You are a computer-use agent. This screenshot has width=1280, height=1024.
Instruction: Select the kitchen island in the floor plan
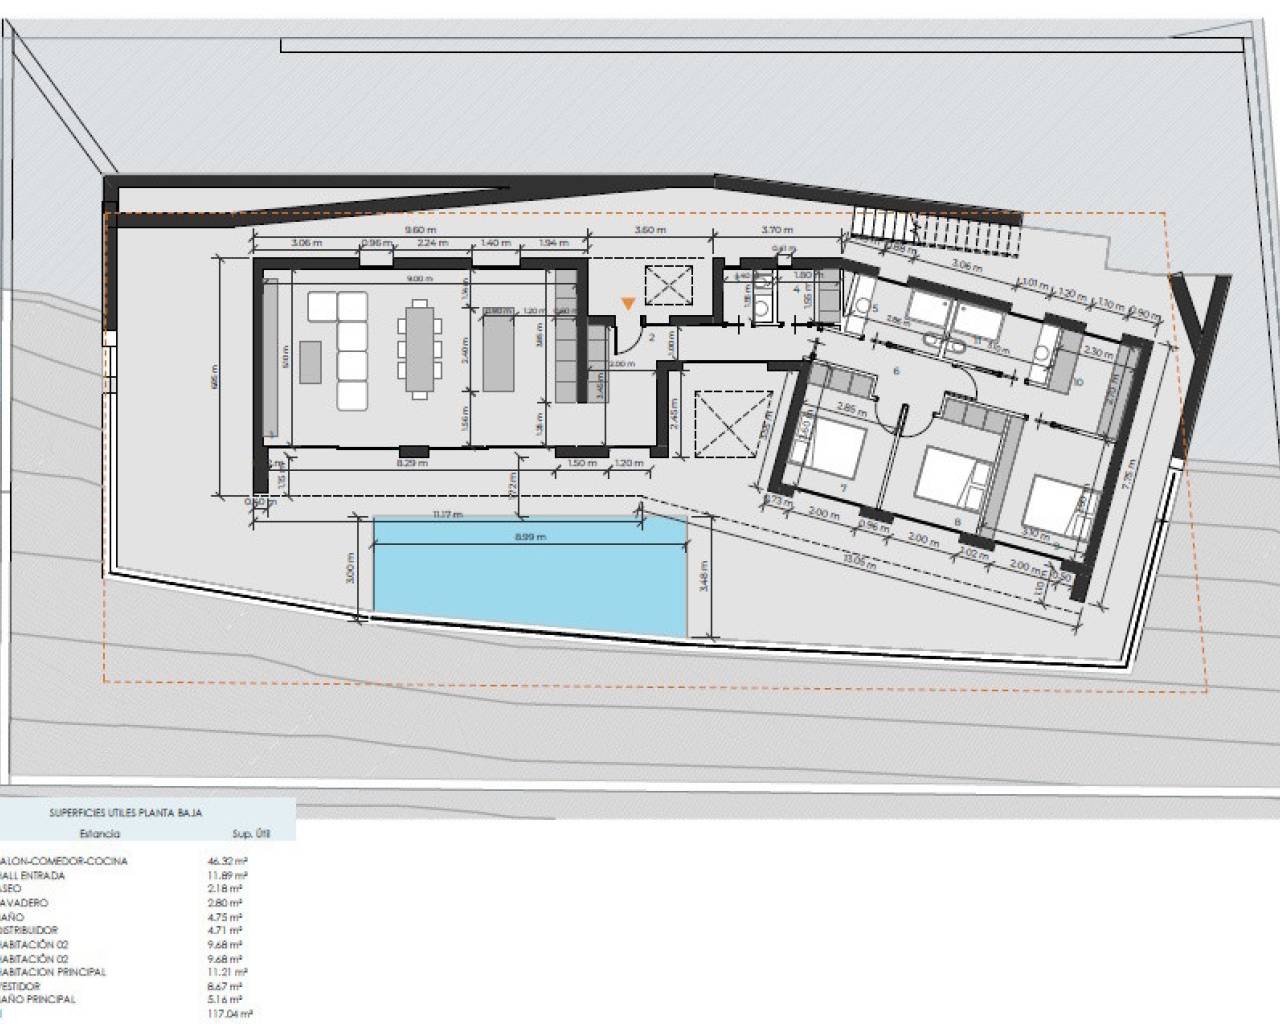tap(497, 350)
